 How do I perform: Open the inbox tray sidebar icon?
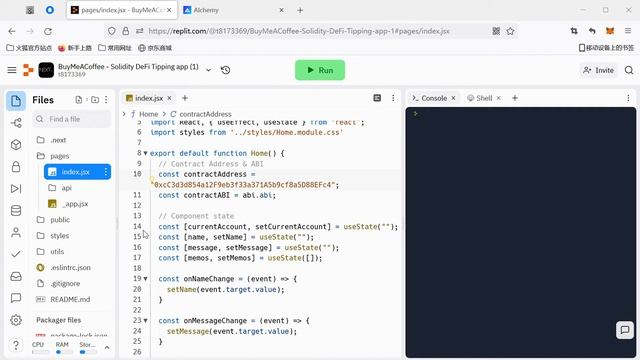pos(16,276)
